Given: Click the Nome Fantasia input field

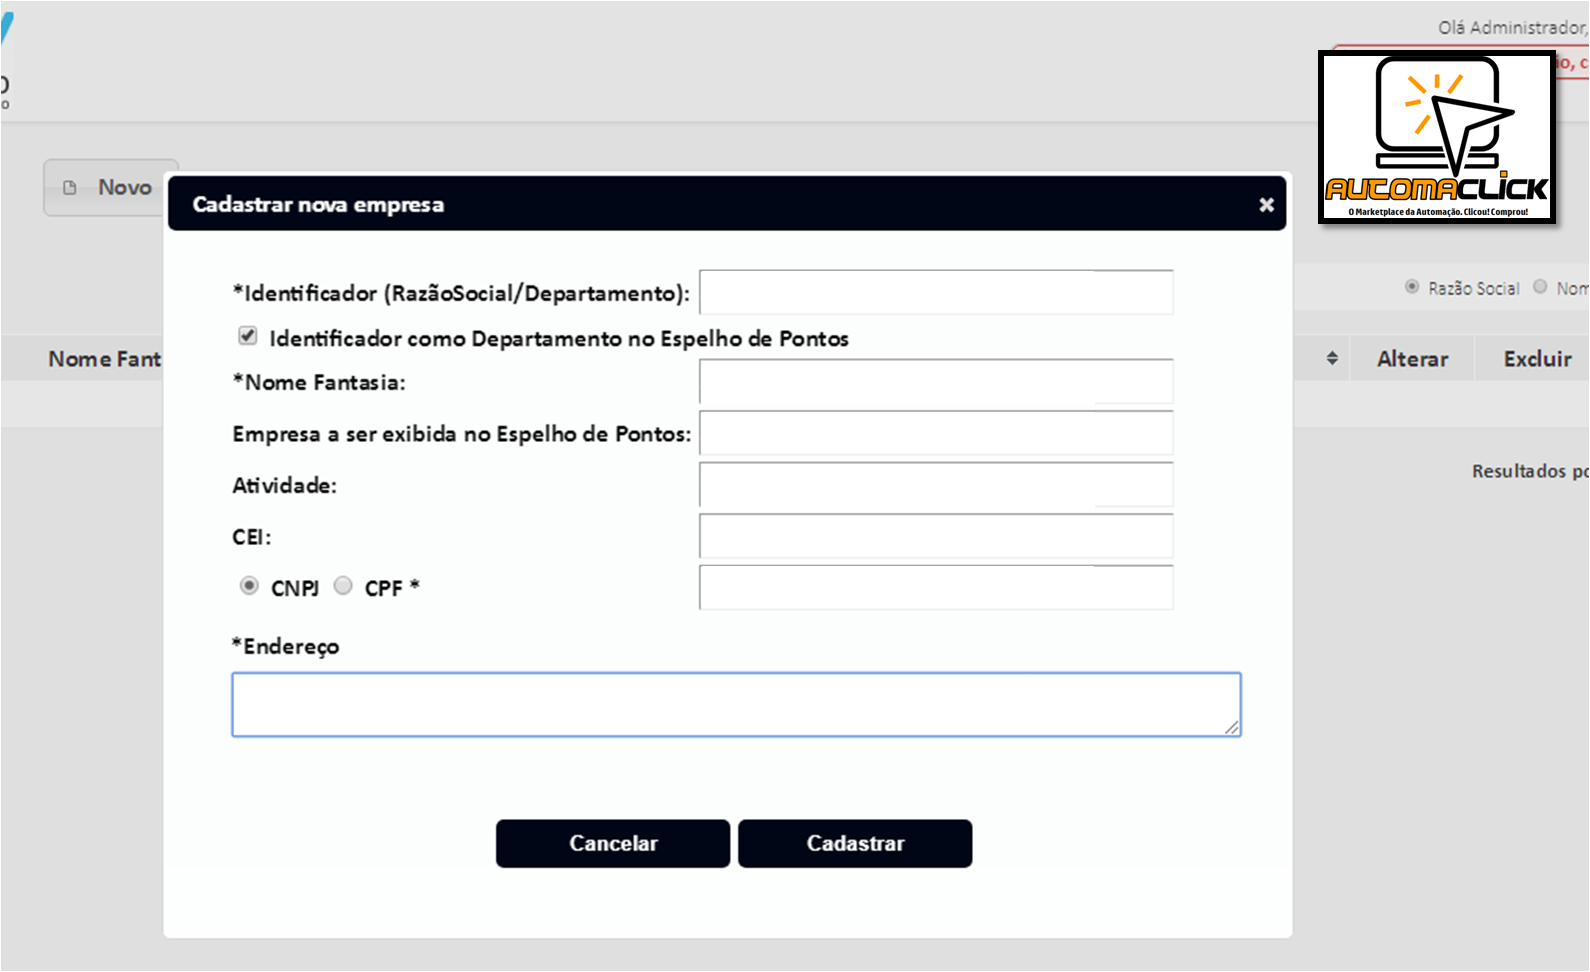Looking at the screenshot, I should coord(936,382).
